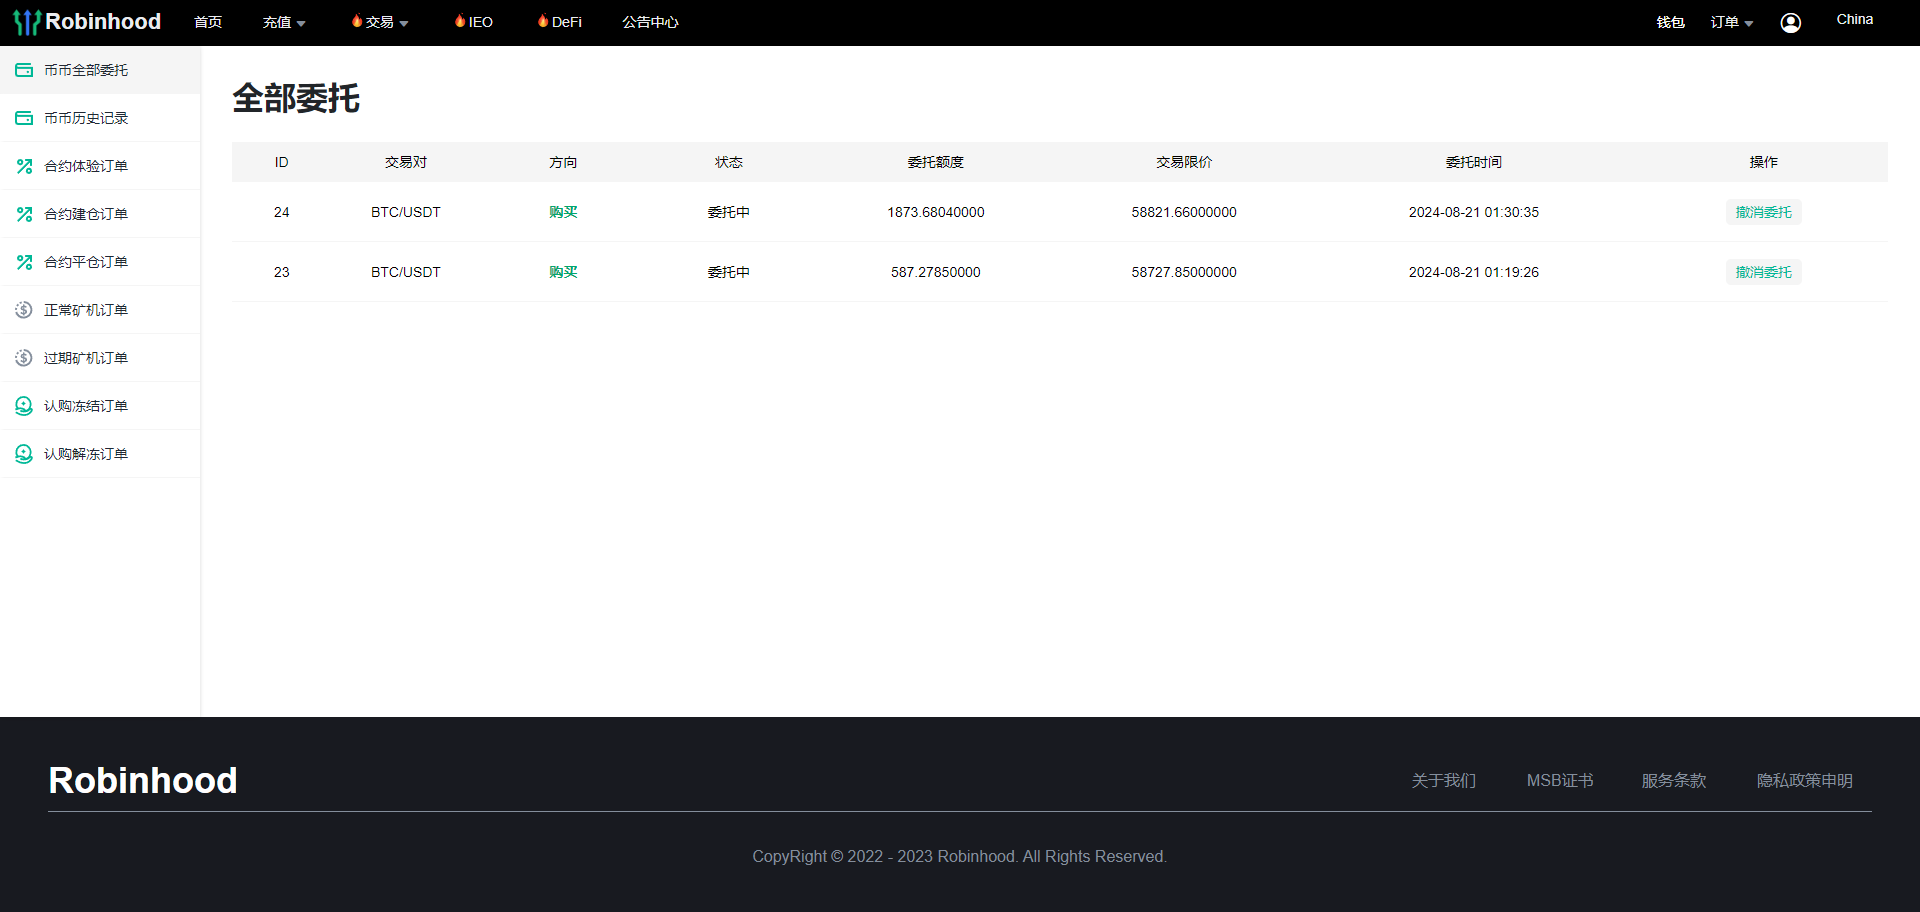Click the percent icon beside 合约体验订单
Viewport: 1920px width, 912px height.
pyautogui.click(x=24, y=166)
